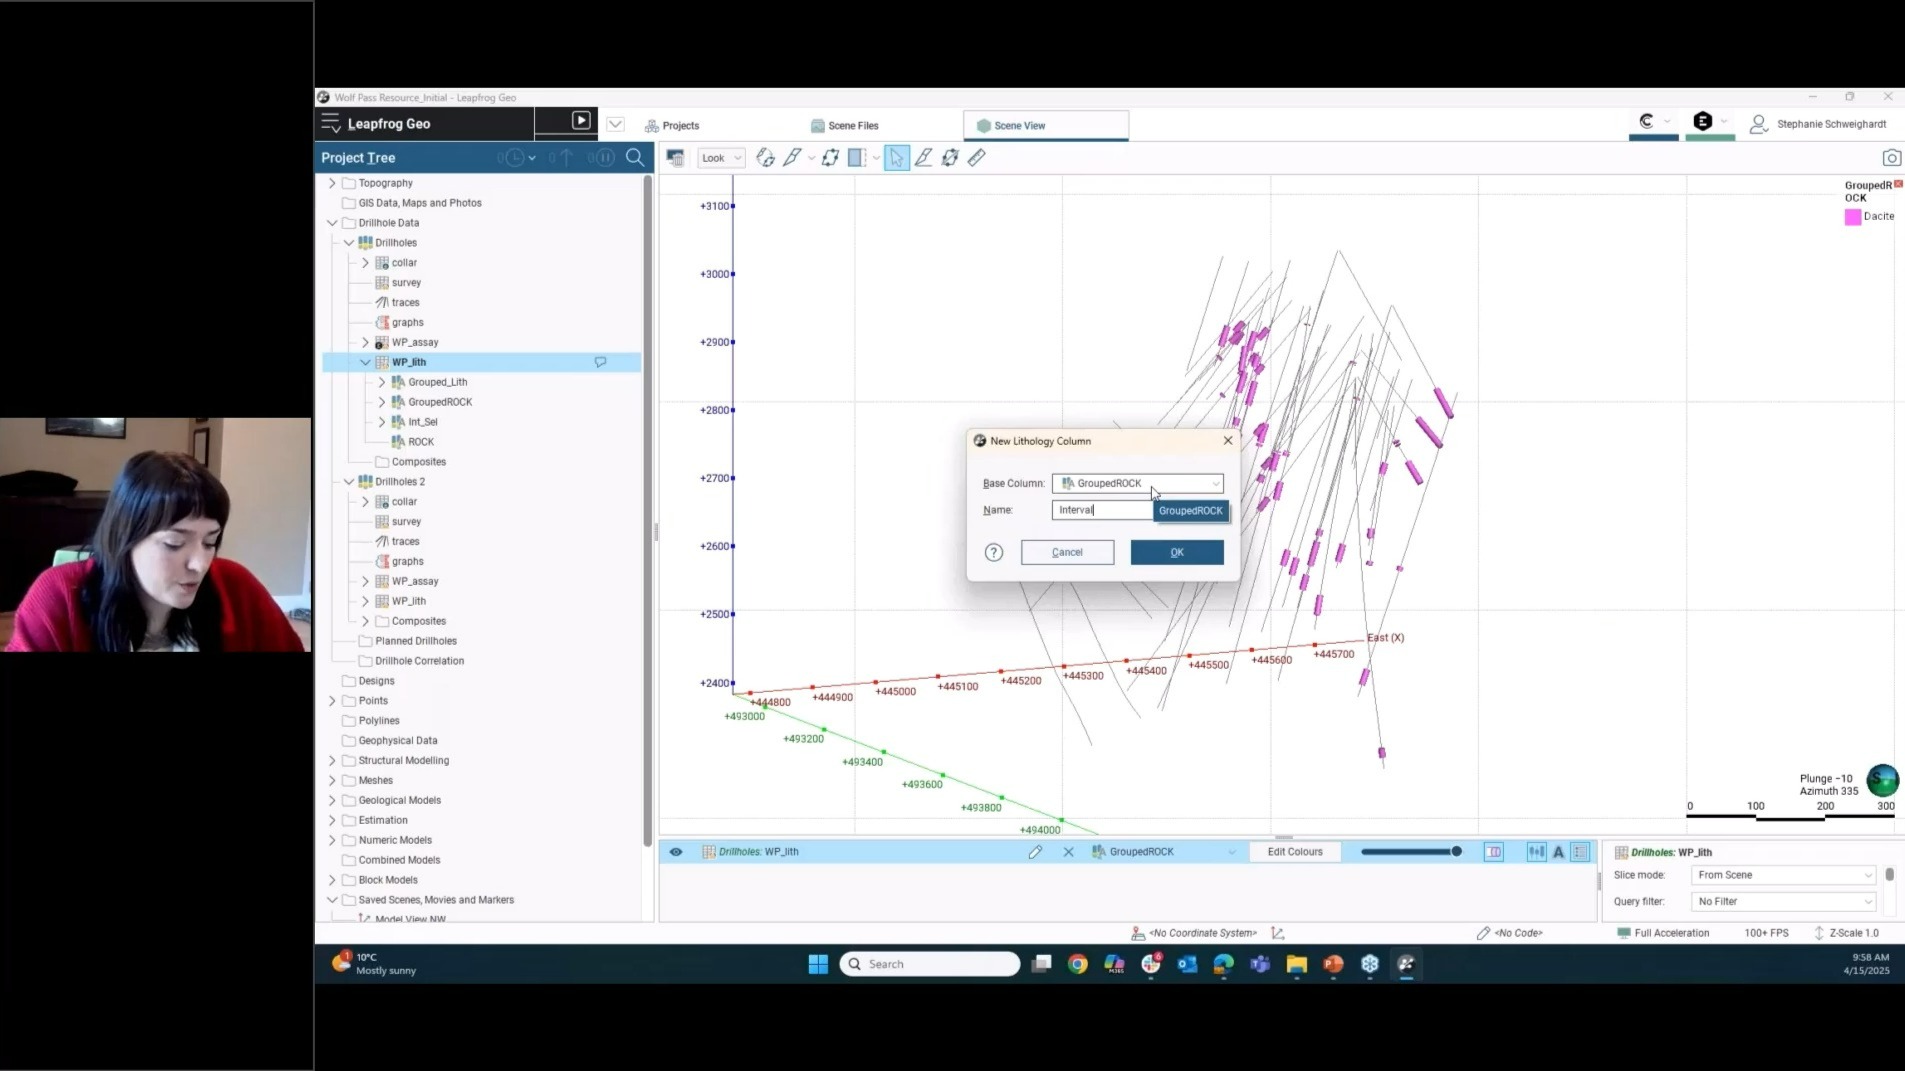Adjust the WP_lith opacity slider

(x=1411, y=852)
